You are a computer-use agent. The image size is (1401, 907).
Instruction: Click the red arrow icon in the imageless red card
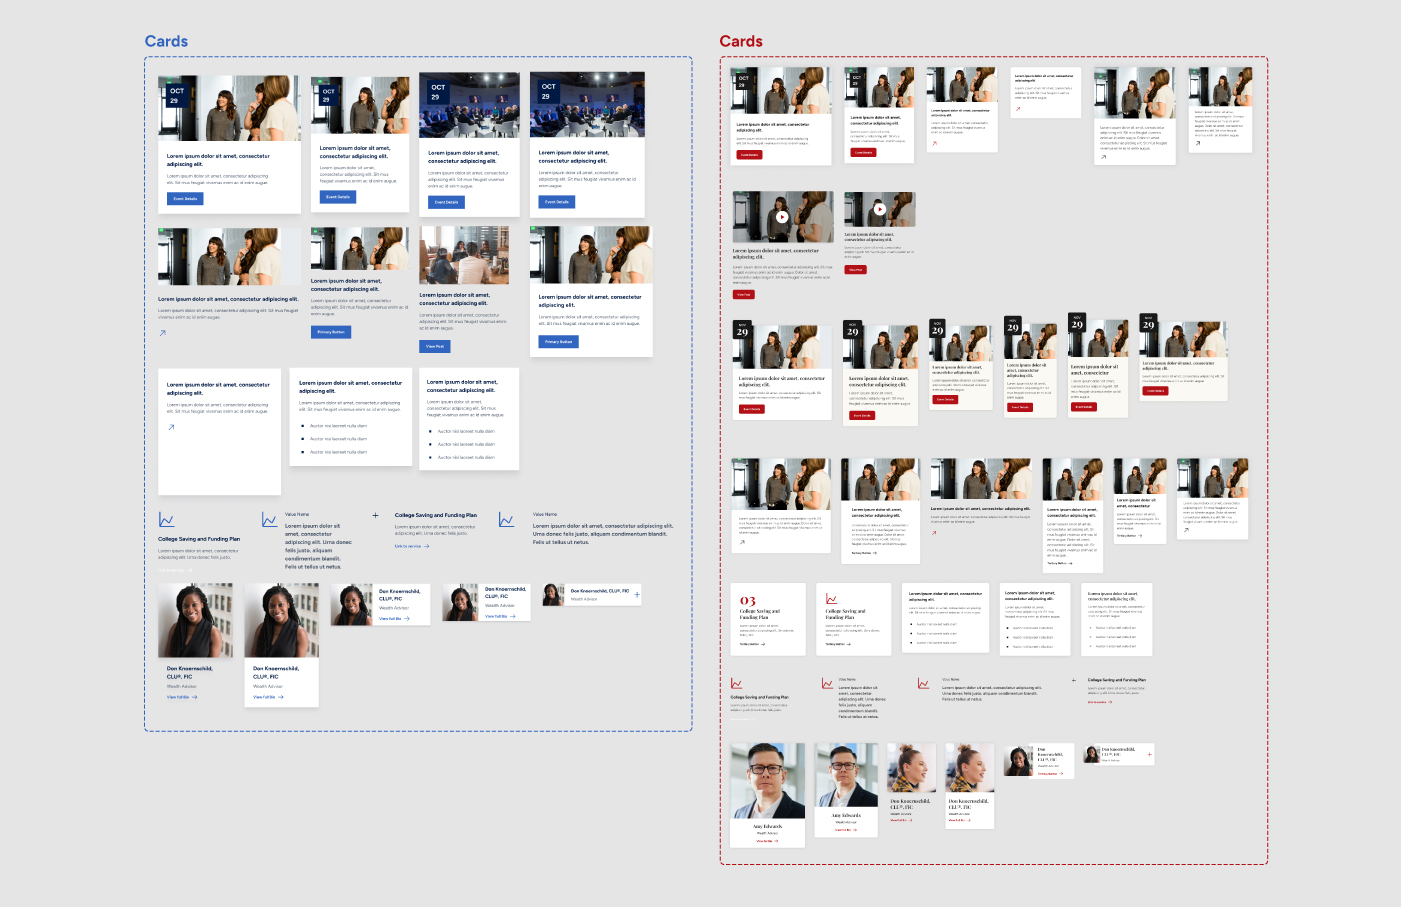click(x=1018, y=109)
